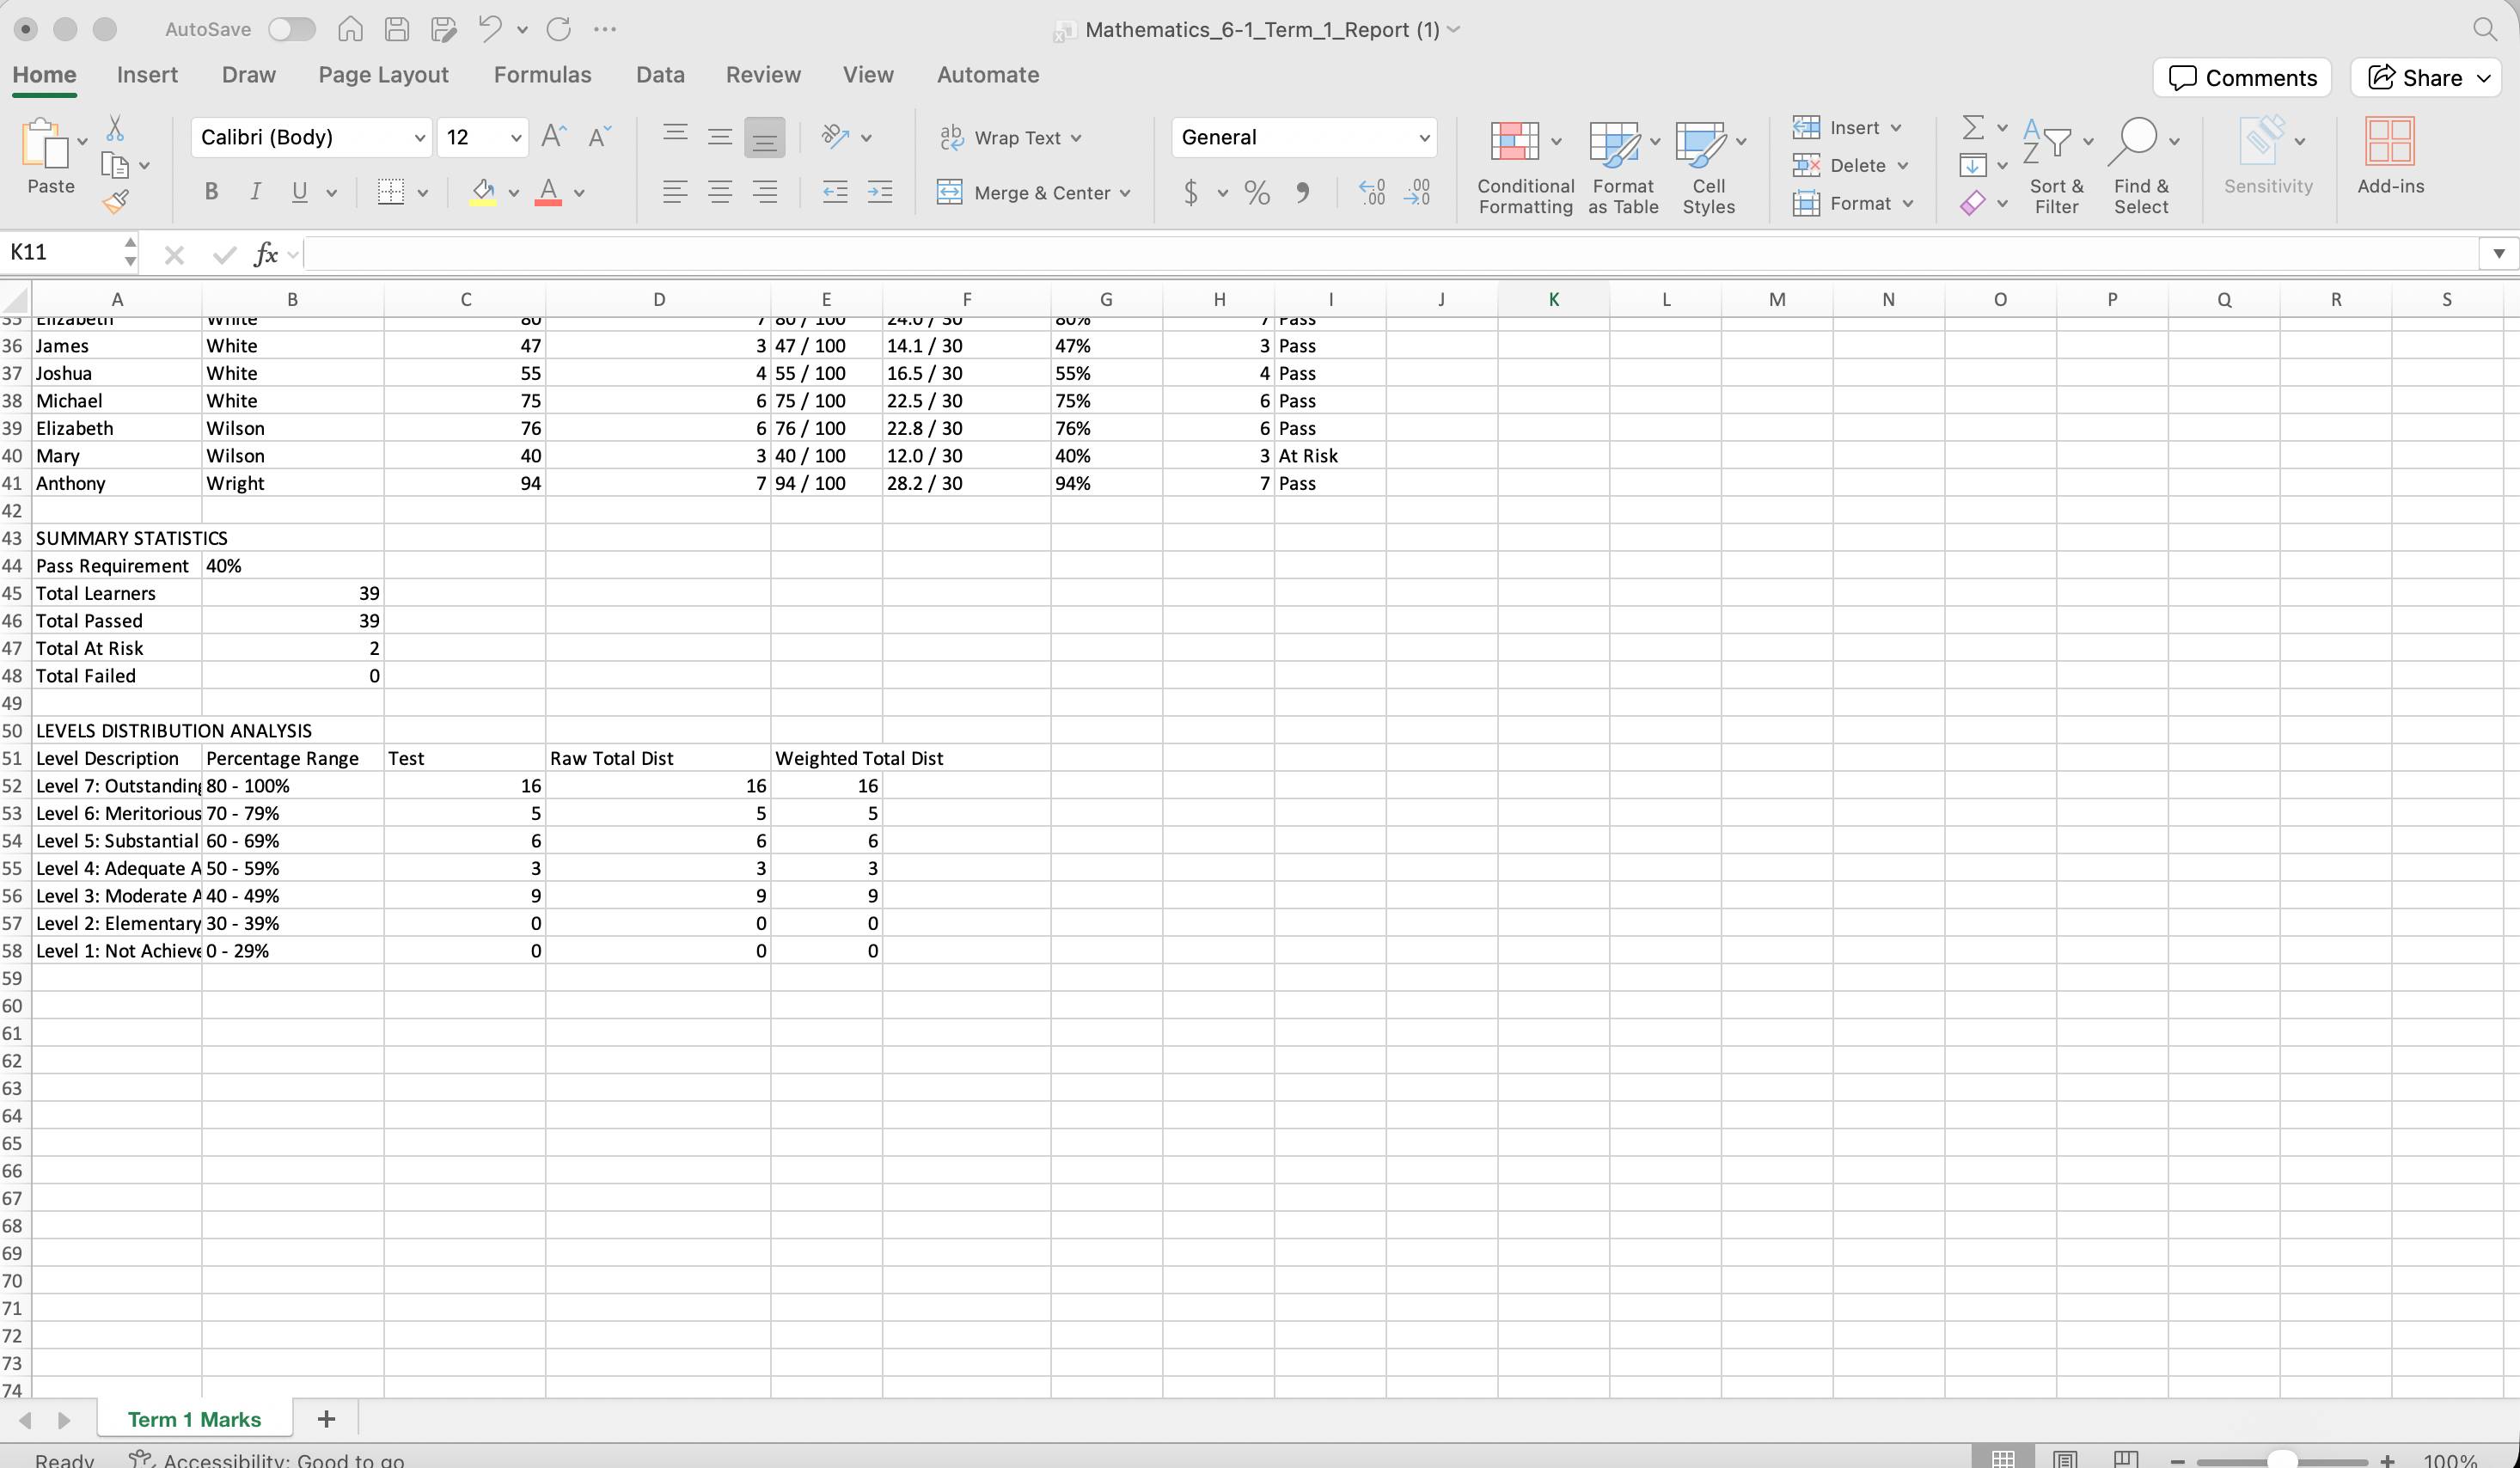Open the Comments panel
This screenshot has height=1468, width=2520.
(x=2241, y=77)
